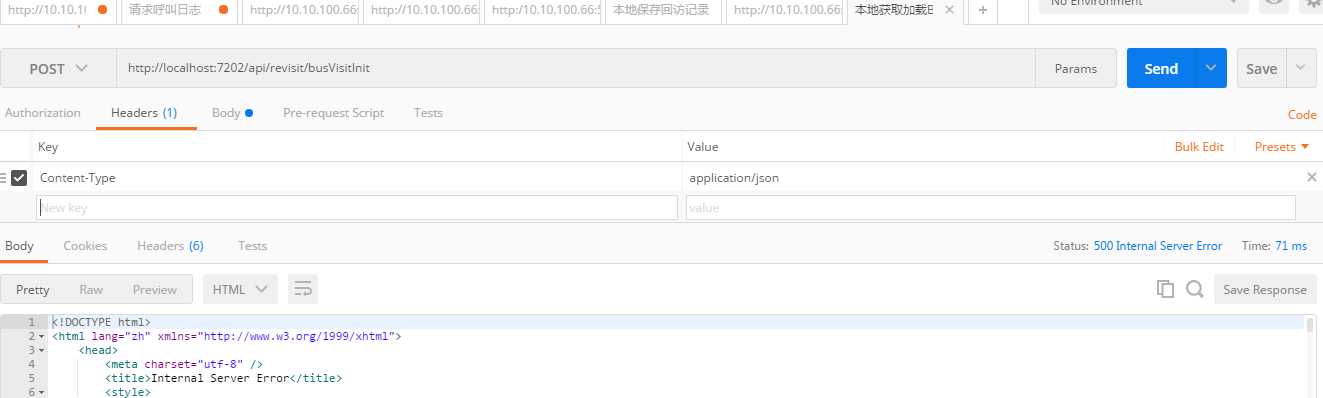Grab the drag handle of Content-Type row

[x=3, y=178]
